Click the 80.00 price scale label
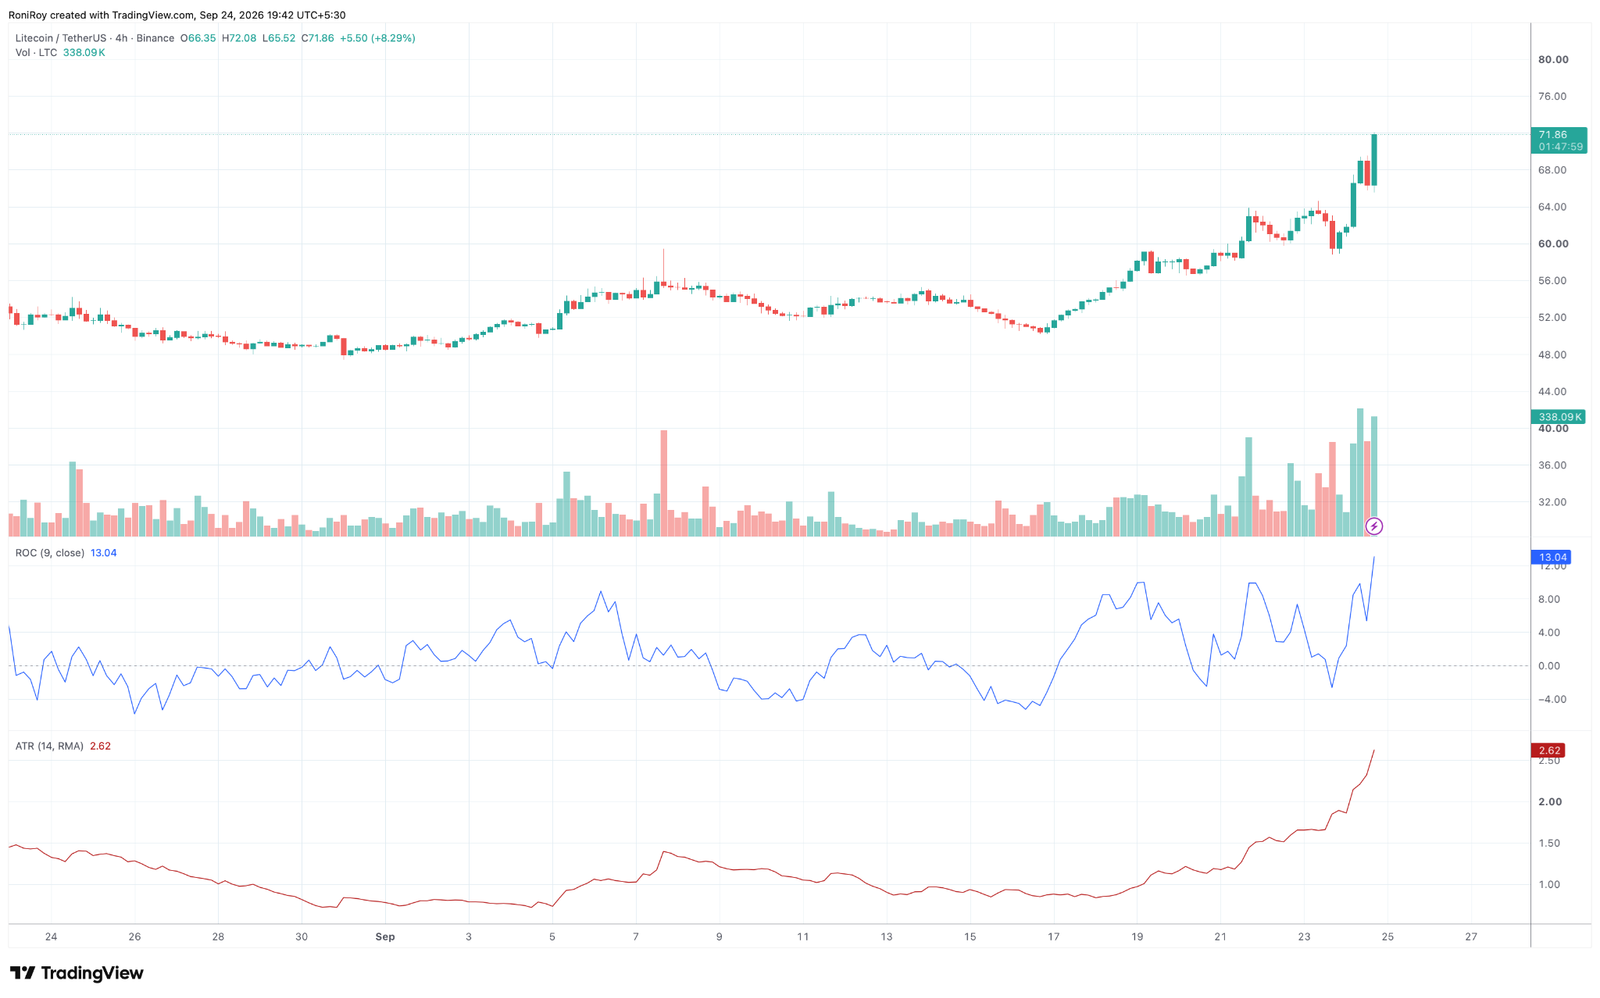The width and height of the screenshot is (1600, 998). [1552, 60]
